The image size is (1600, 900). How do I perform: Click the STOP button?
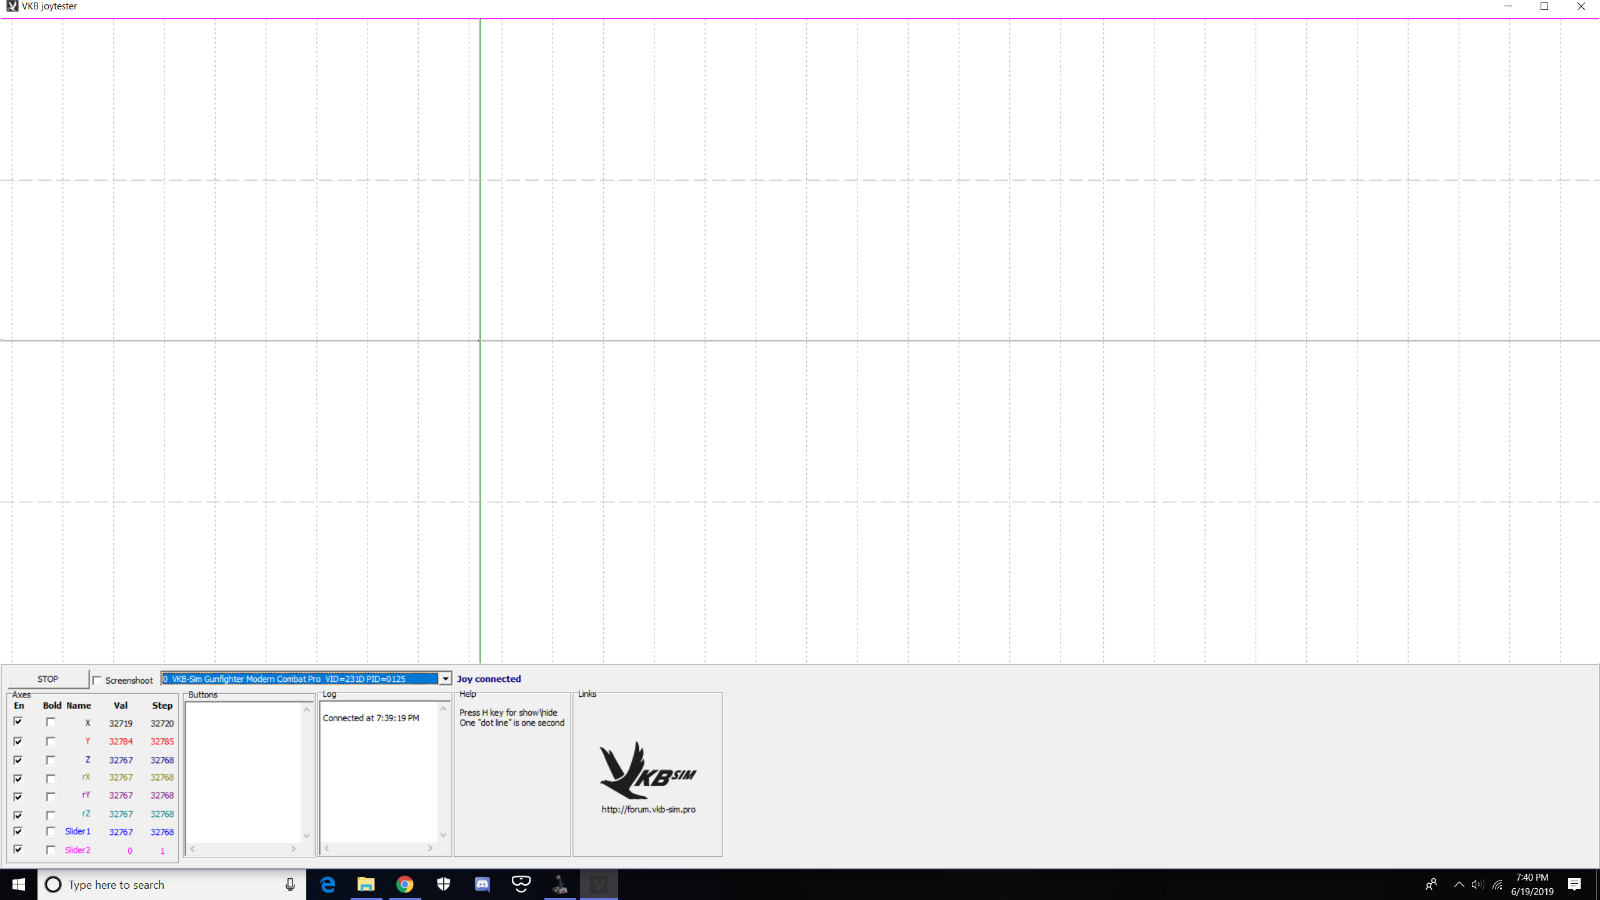[48, 679]
